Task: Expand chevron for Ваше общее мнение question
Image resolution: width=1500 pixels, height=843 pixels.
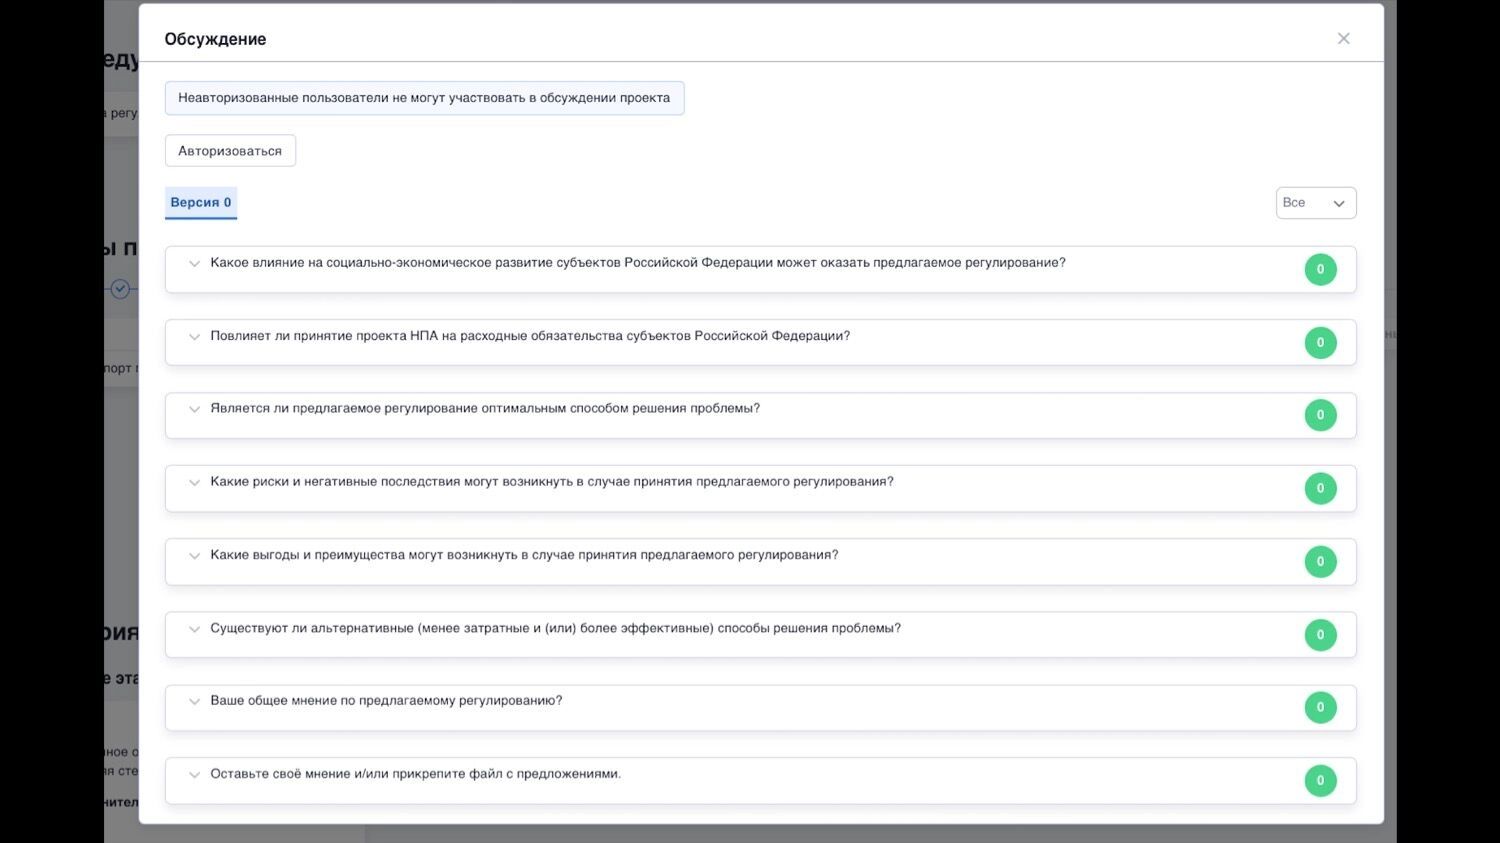Action: [x=194, y=701]
